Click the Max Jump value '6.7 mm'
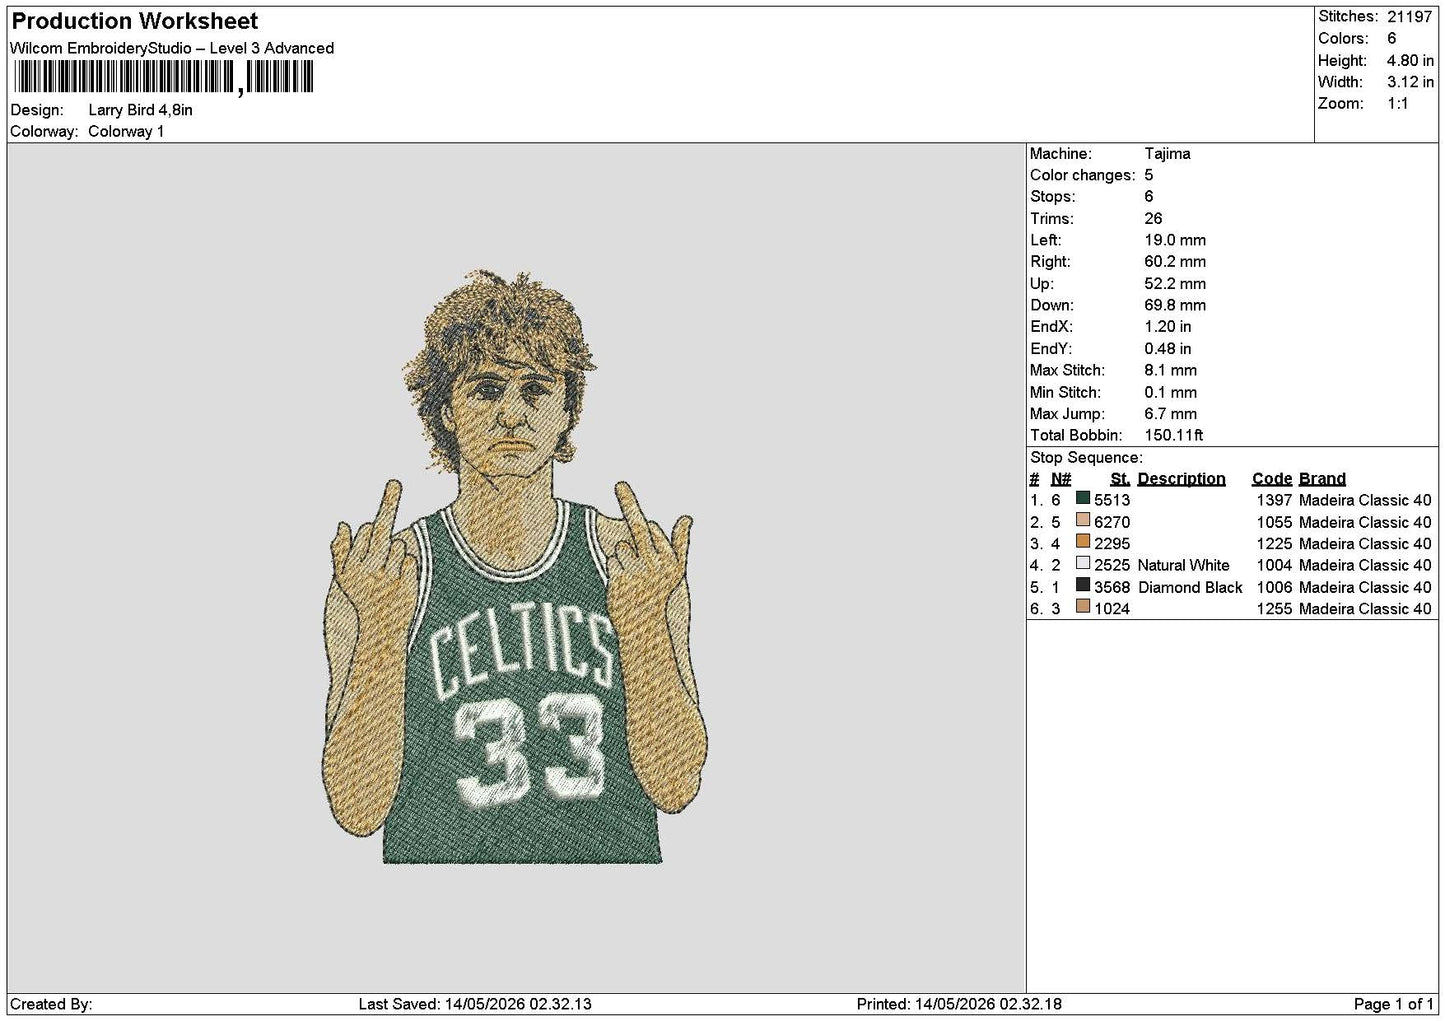 (1171, 414)
